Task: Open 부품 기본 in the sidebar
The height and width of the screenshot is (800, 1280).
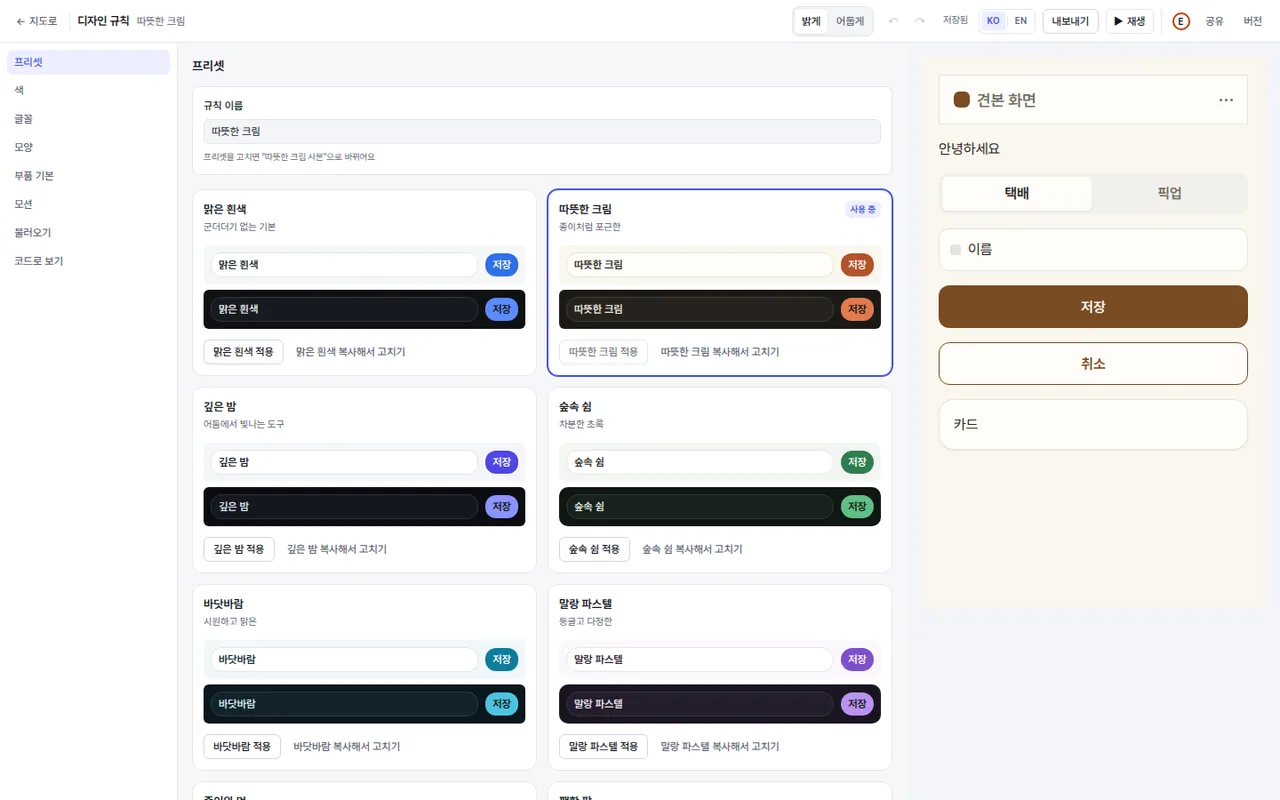Action: pos(88,176)
